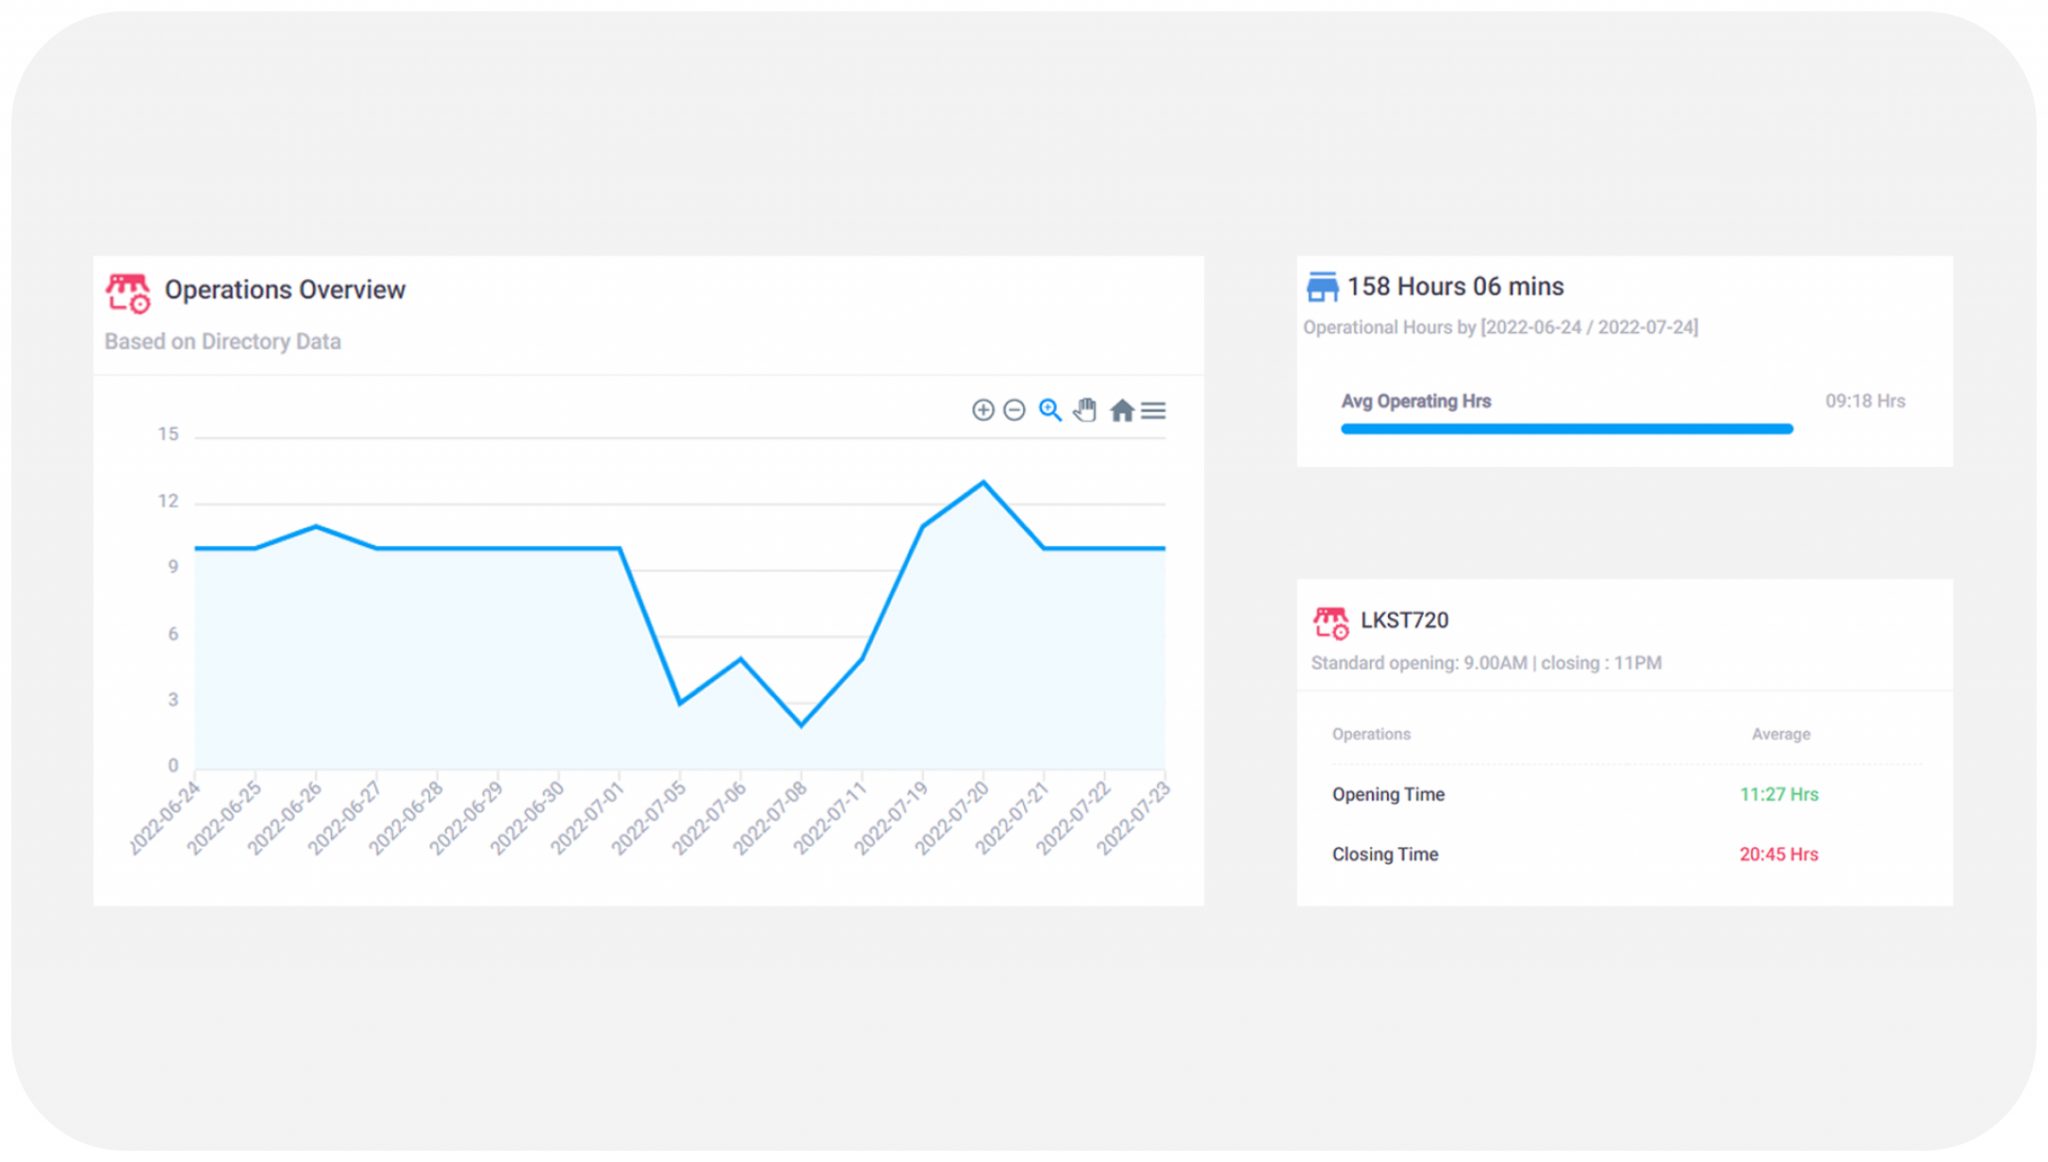Click the chart zoom in plus icon
Screen dimensions: 2048x1162
click(983, 410)
